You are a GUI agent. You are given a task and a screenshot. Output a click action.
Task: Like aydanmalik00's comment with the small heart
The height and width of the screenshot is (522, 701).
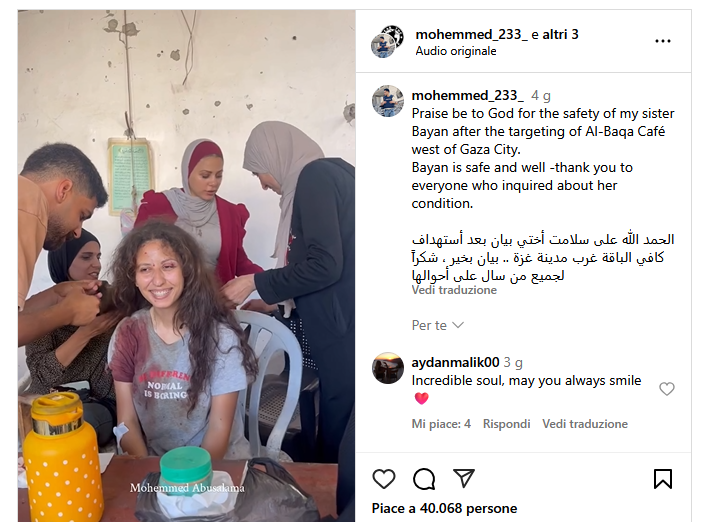click(x=667, y=389)
